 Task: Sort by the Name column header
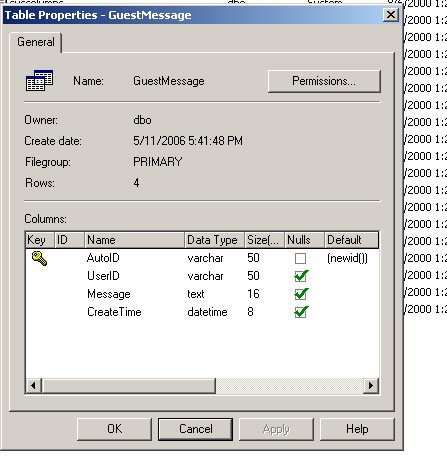[134, 240]
